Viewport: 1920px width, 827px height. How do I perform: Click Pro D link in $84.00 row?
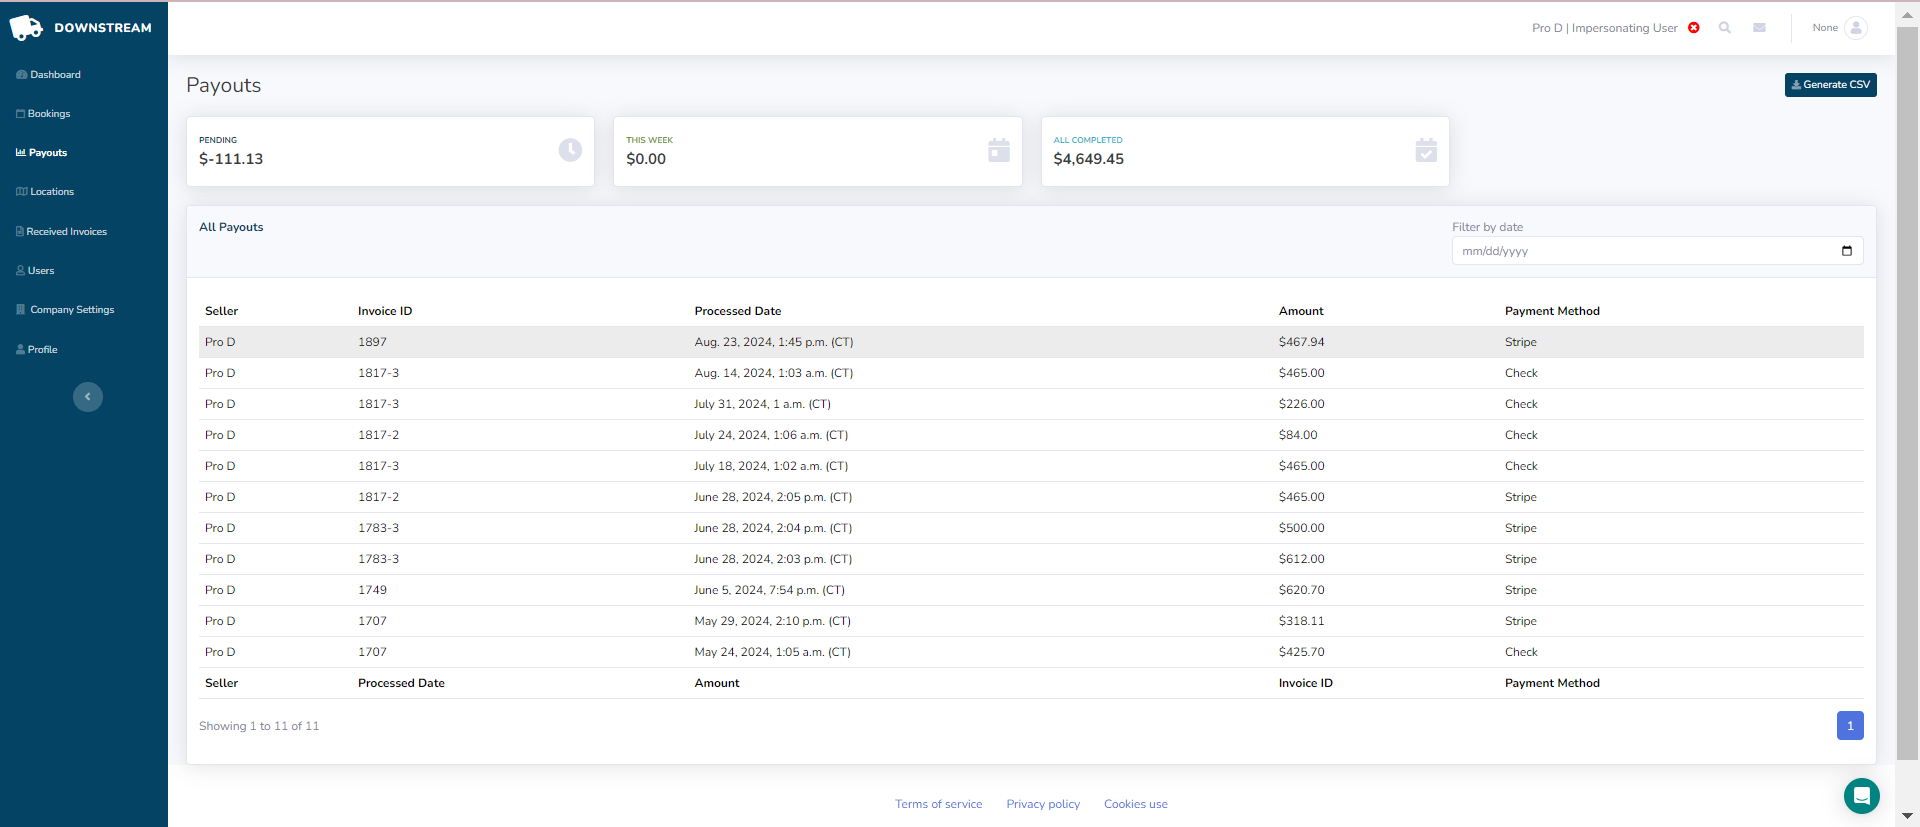220,435
